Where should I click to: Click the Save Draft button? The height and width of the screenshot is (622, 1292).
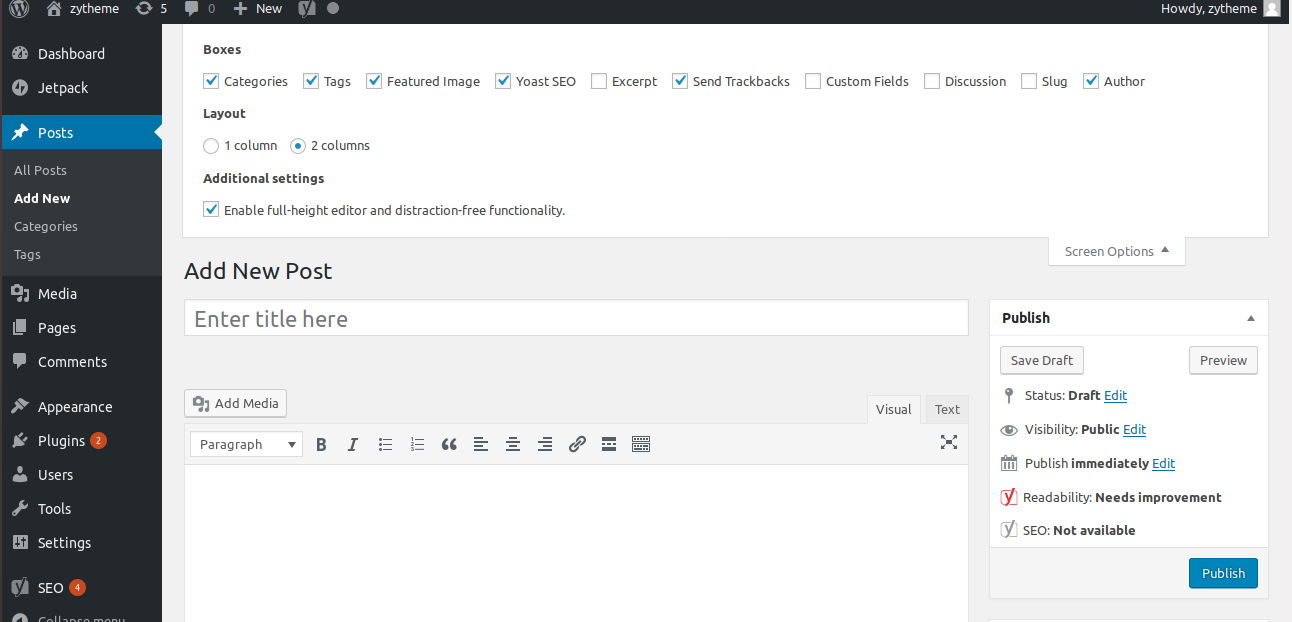1042,360
